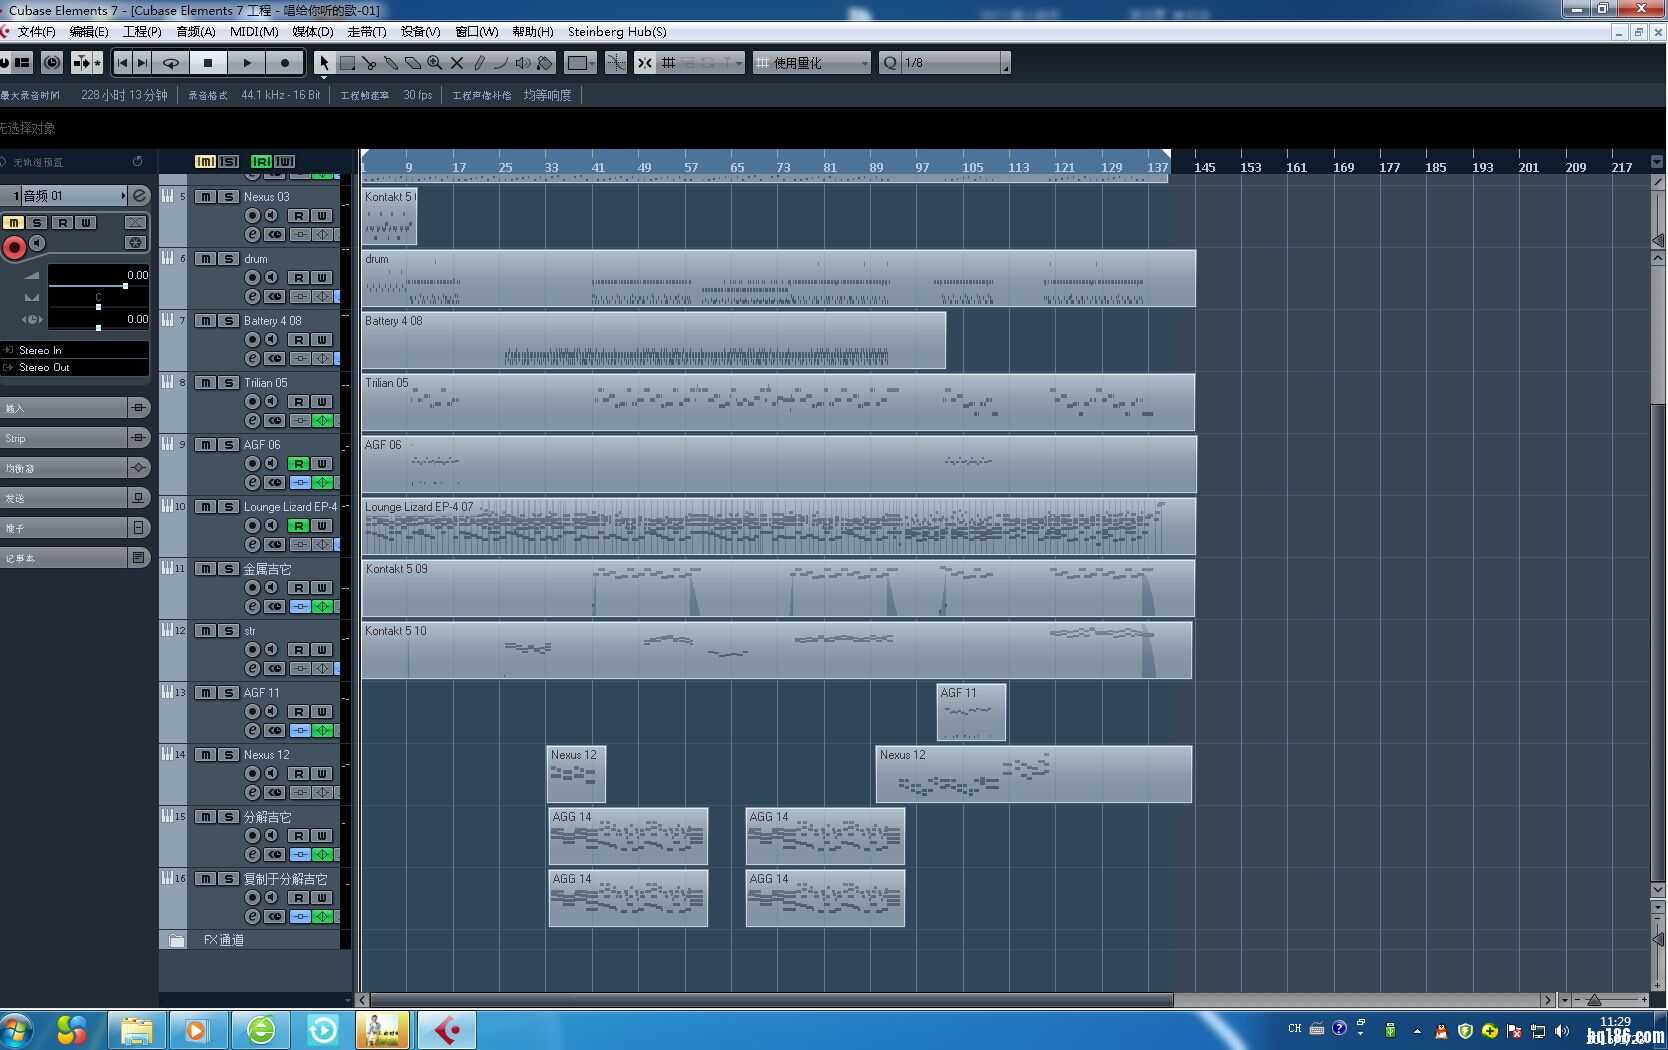The height and width of the screenshot is (1050, 1668).
Task: Select the Glue tool
Action: point(391,63)
